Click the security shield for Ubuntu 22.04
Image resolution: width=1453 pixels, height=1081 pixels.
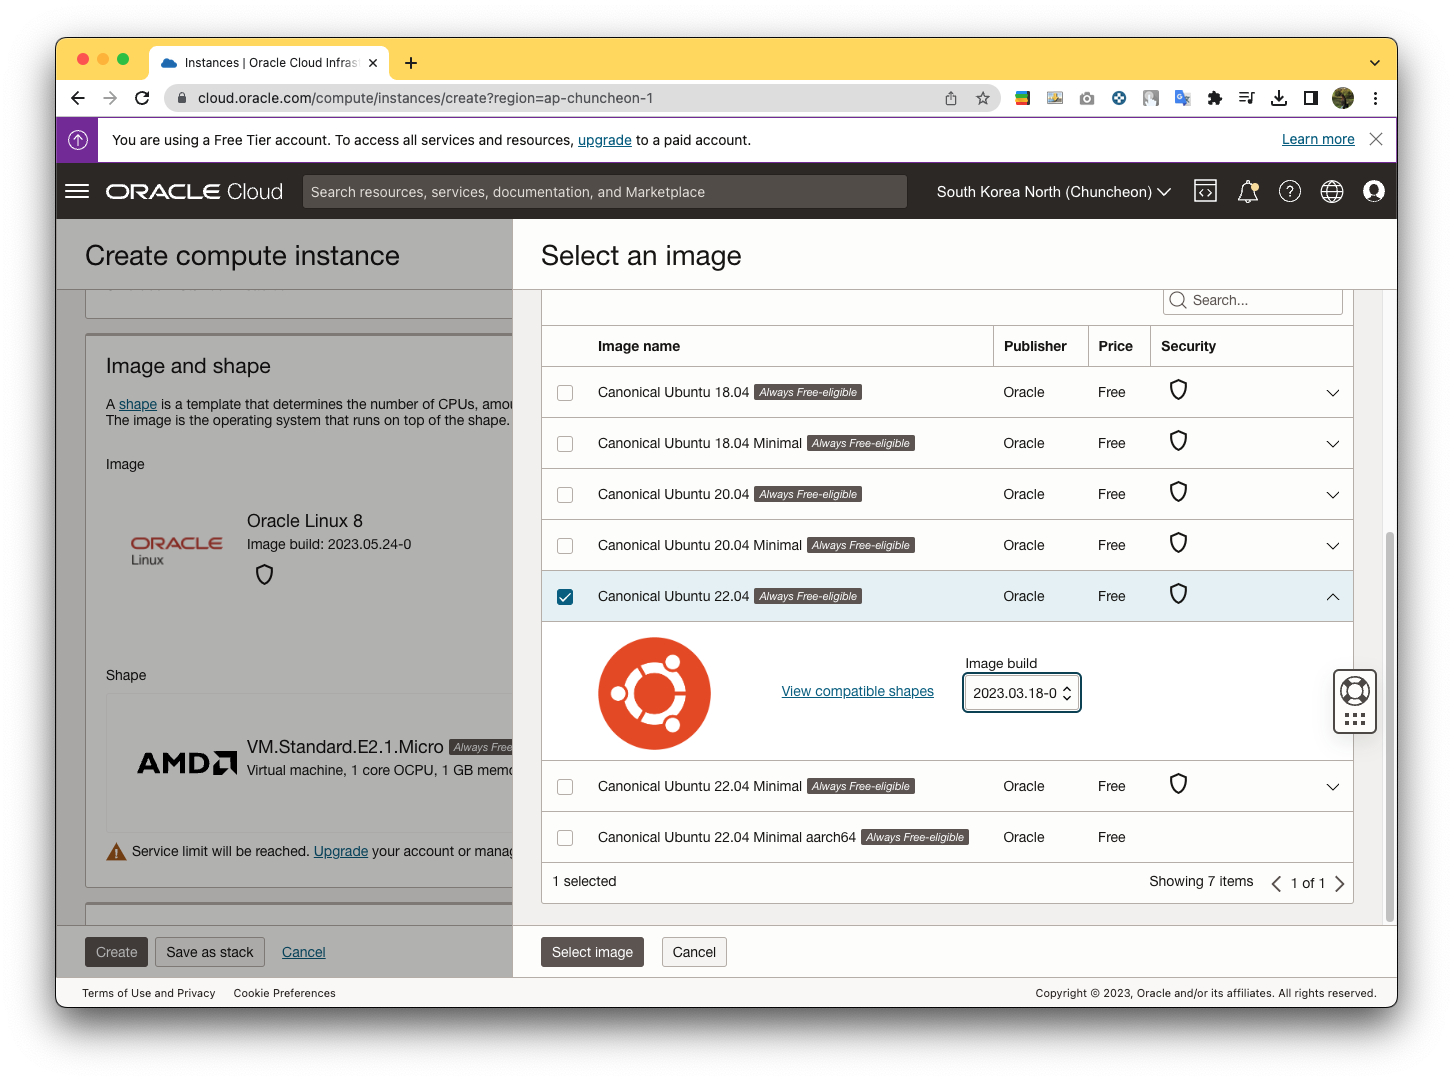(x=1179, y=594)
